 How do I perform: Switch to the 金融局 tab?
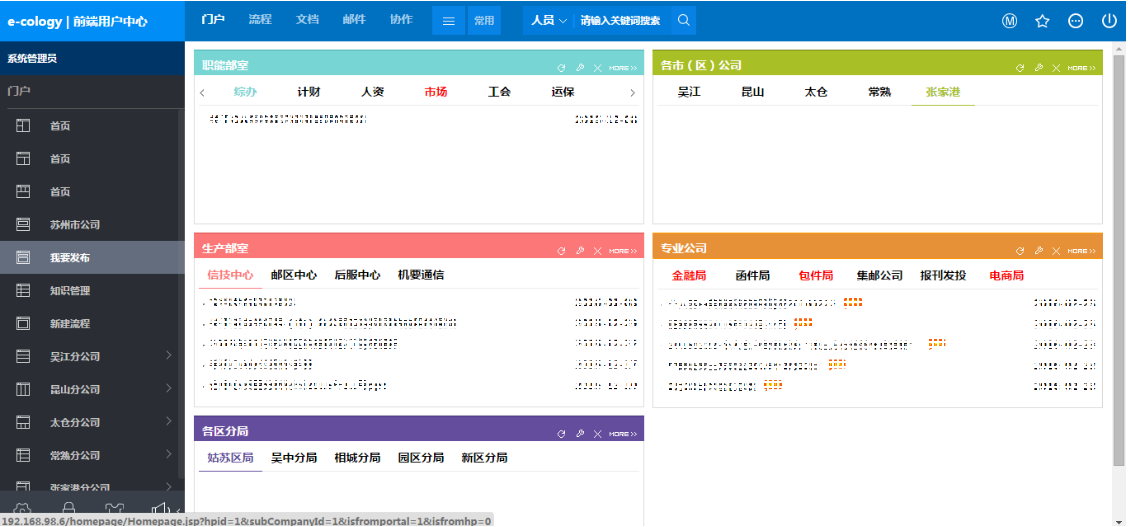(x=689, y=275)
